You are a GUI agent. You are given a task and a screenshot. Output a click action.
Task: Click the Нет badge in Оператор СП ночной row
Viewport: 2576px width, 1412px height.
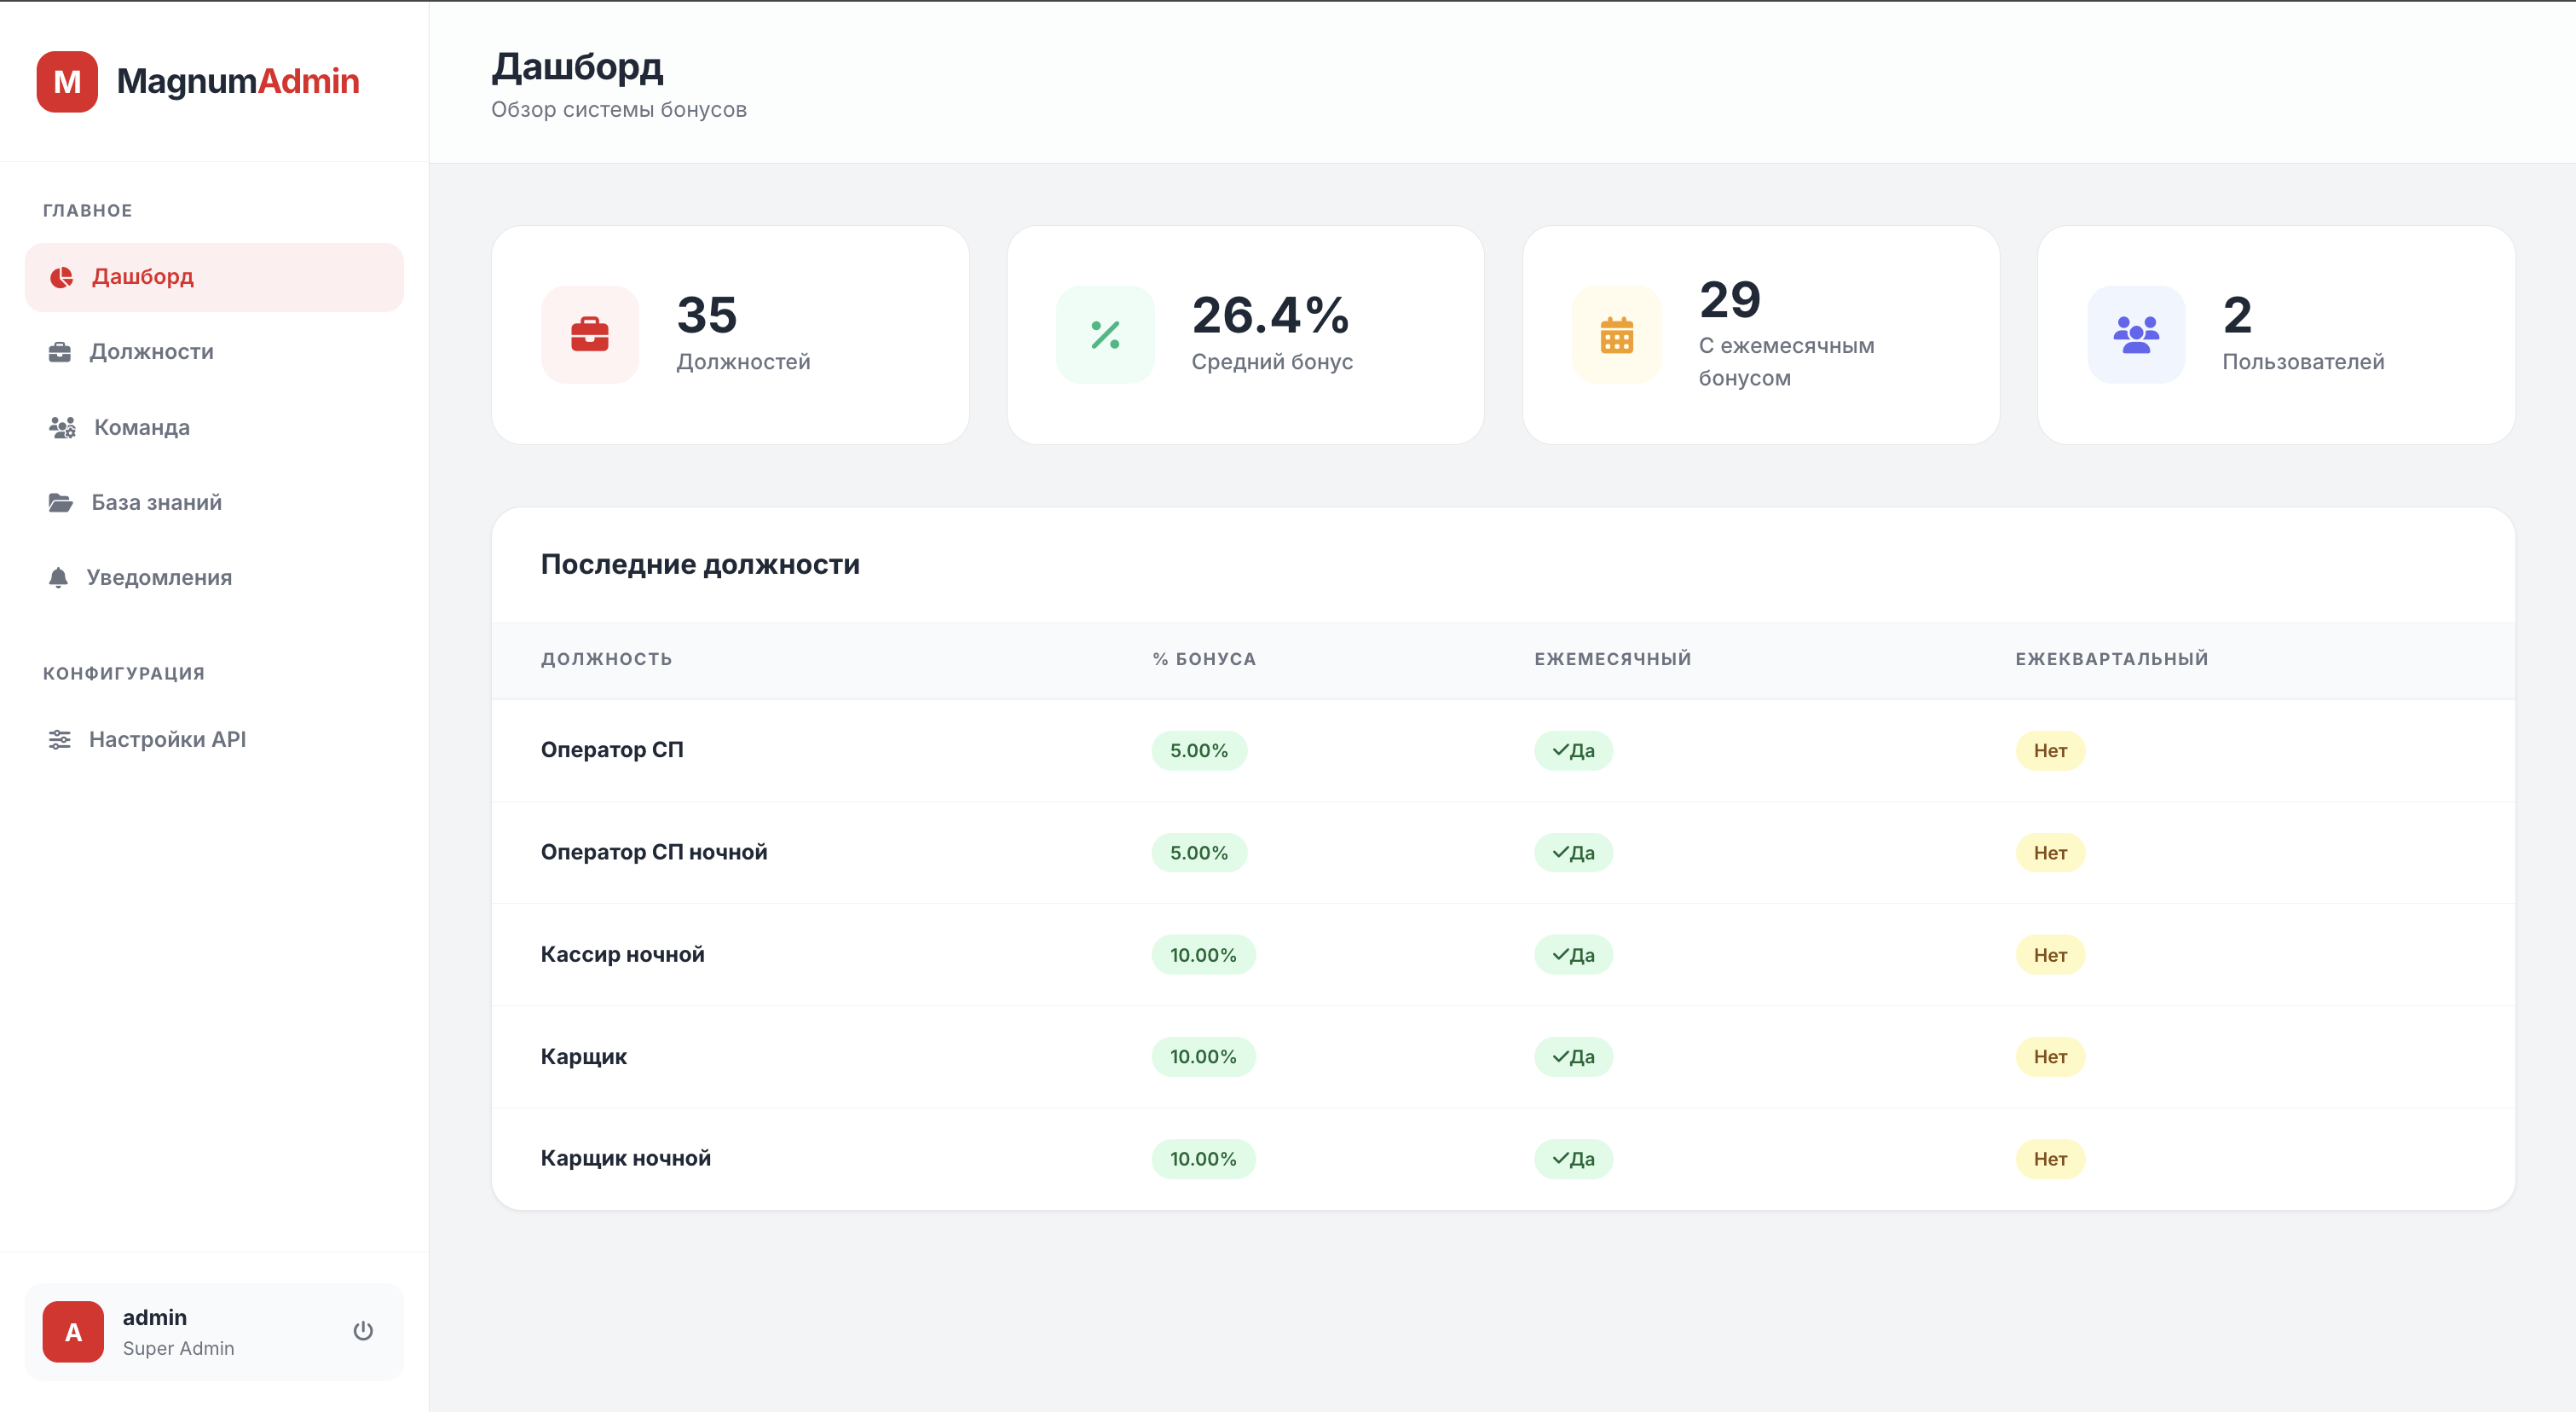[x=2050, y=853]
